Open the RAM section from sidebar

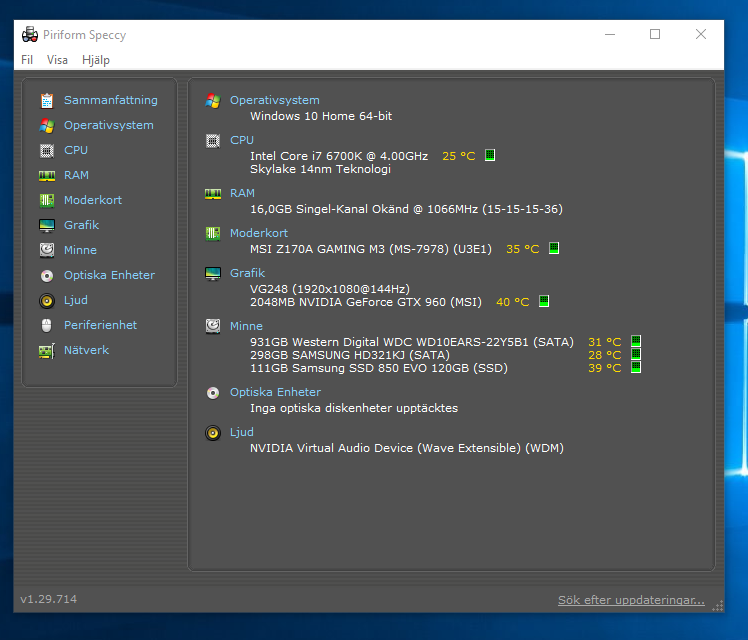coord(76,175)
